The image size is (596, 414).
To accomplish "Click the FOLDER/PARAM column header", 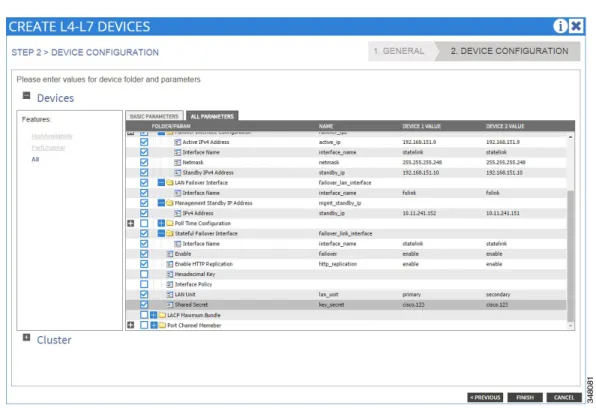I will [171, 126].
